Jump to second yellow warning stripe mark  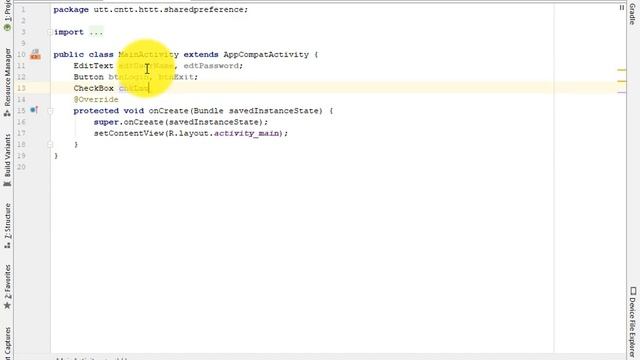coord(622,81)
